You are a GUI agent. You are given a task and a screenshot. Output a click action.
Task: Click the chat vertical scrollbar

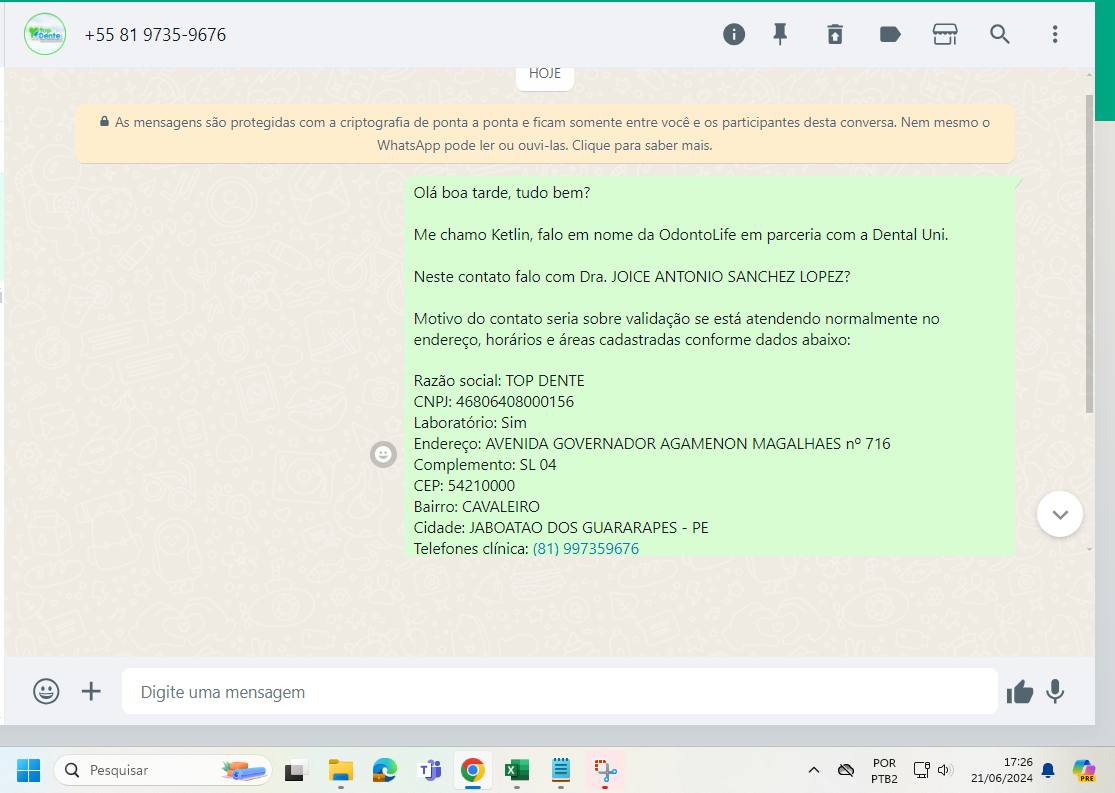coord(1089,252)
